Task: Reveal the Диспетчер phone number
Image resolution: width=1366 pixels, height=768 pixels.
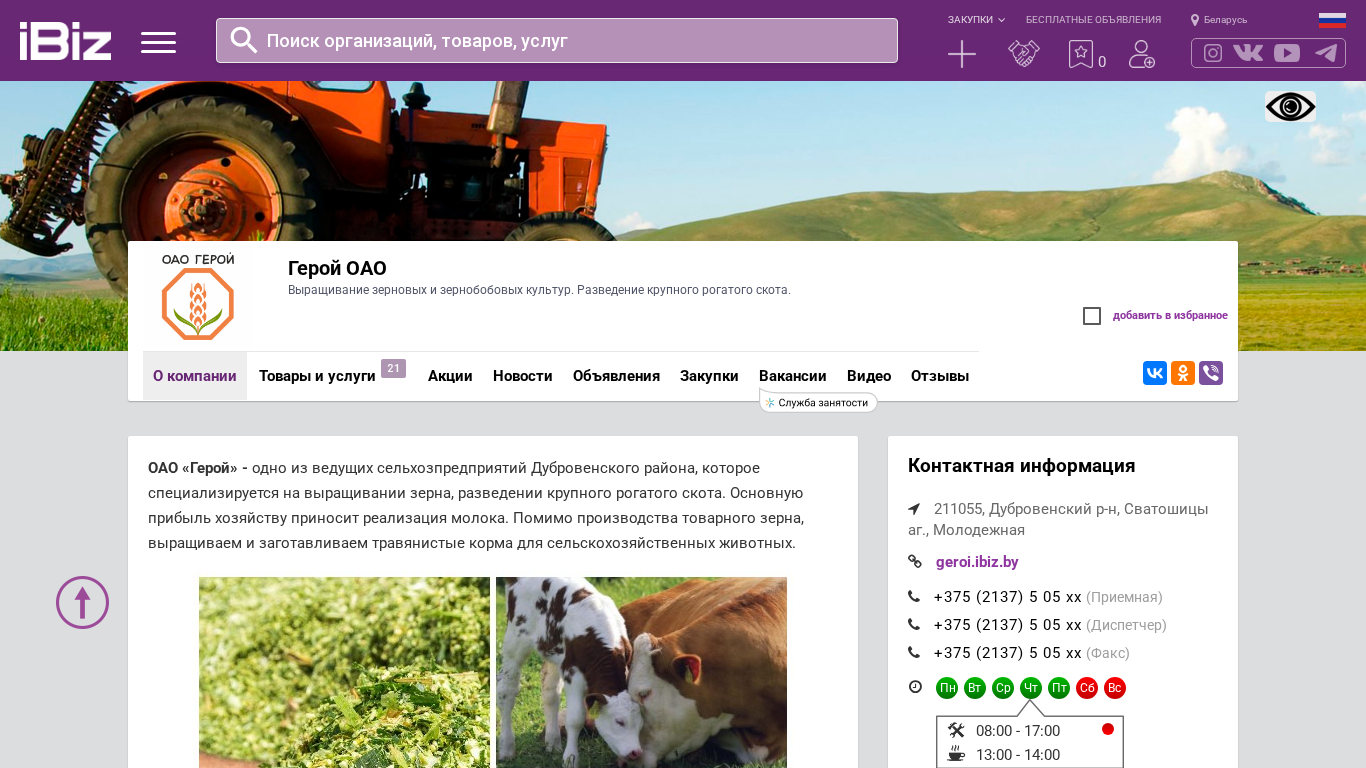Action: point(1050,625)
